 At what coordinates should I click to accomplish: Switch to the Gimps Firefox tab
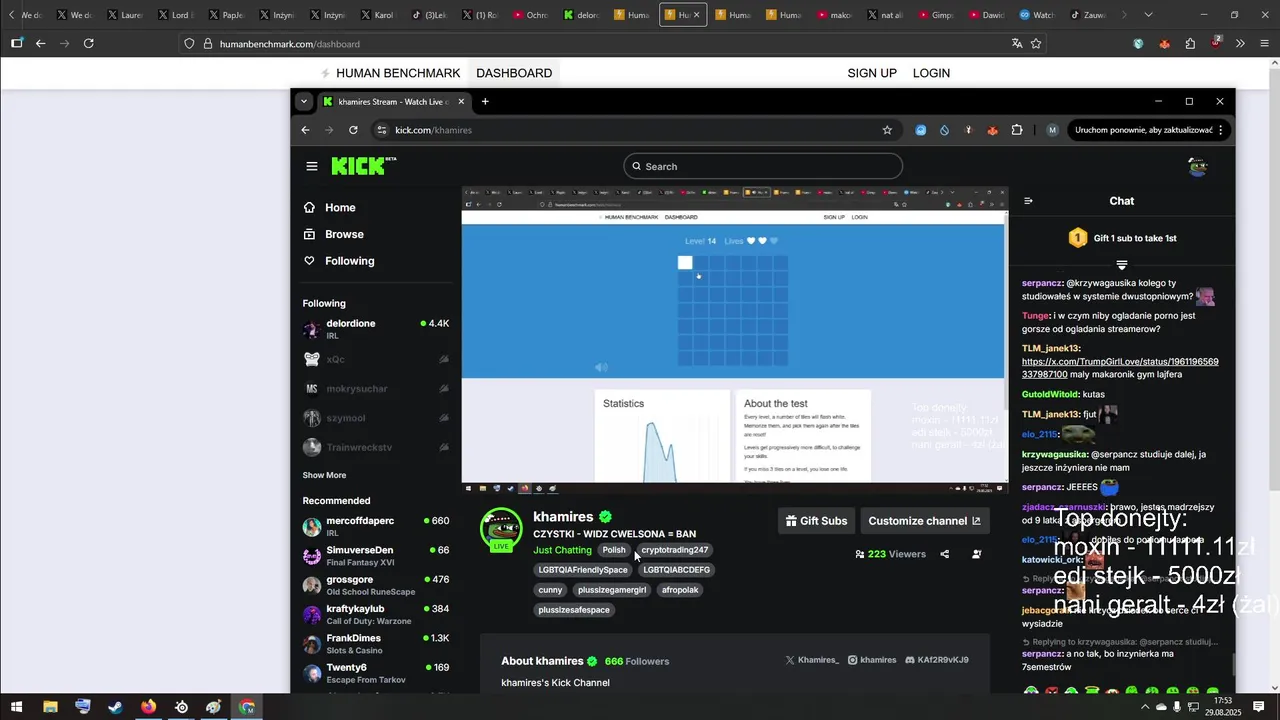(x=935, y=15)
